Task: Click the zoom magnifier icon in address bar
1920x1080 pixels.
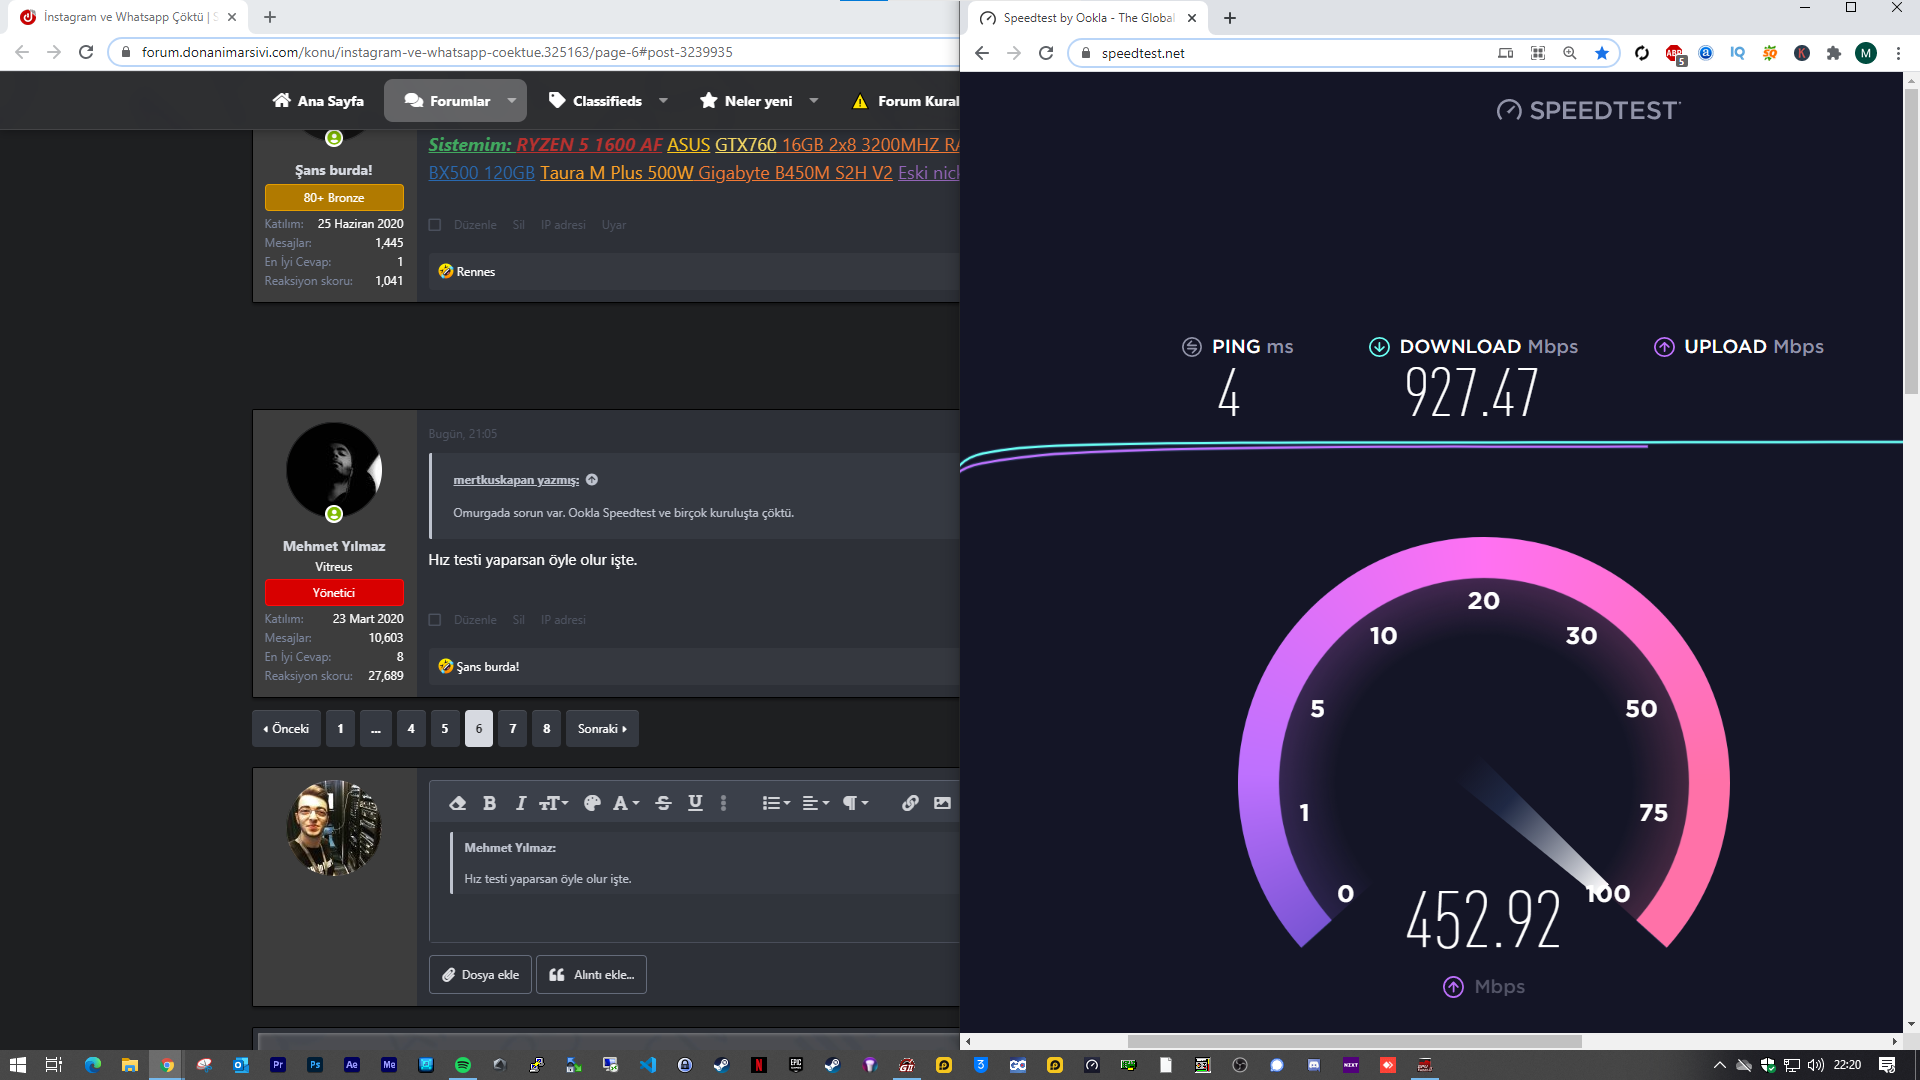Action: [x=1570, y=53]
